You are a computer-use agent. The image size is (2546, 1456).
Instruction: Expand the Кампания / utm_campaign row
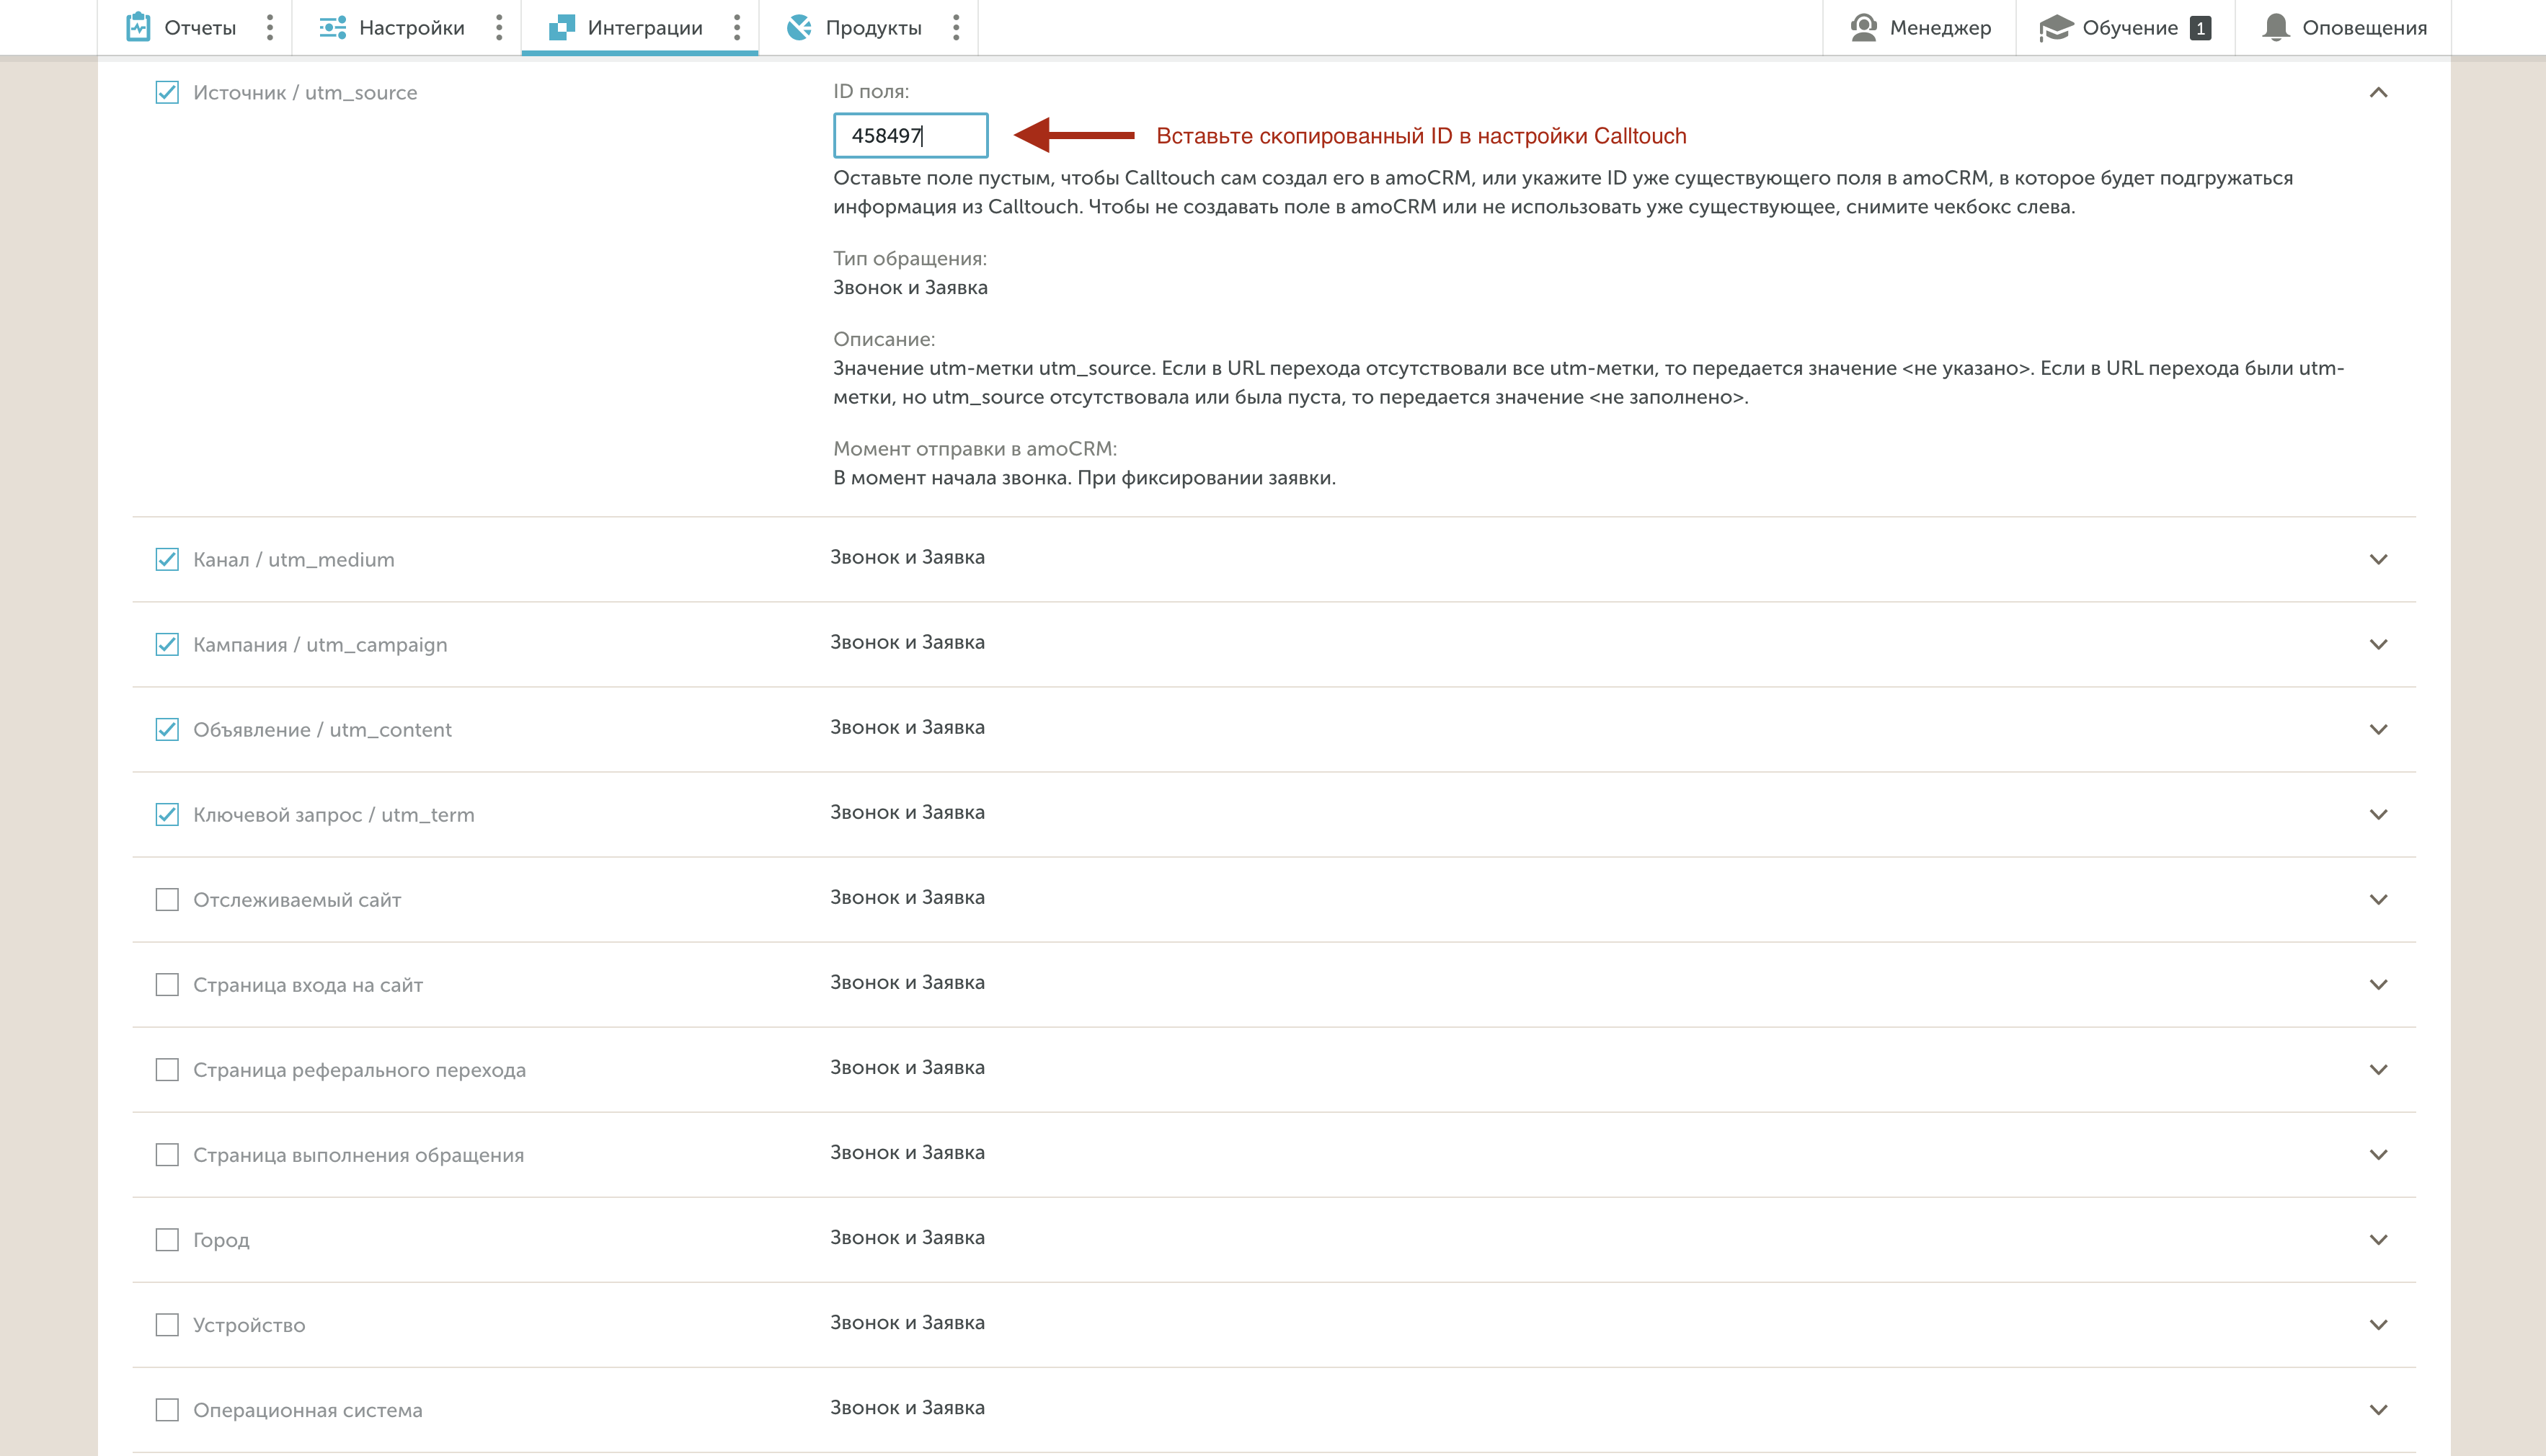click(x=2378, y=645)
